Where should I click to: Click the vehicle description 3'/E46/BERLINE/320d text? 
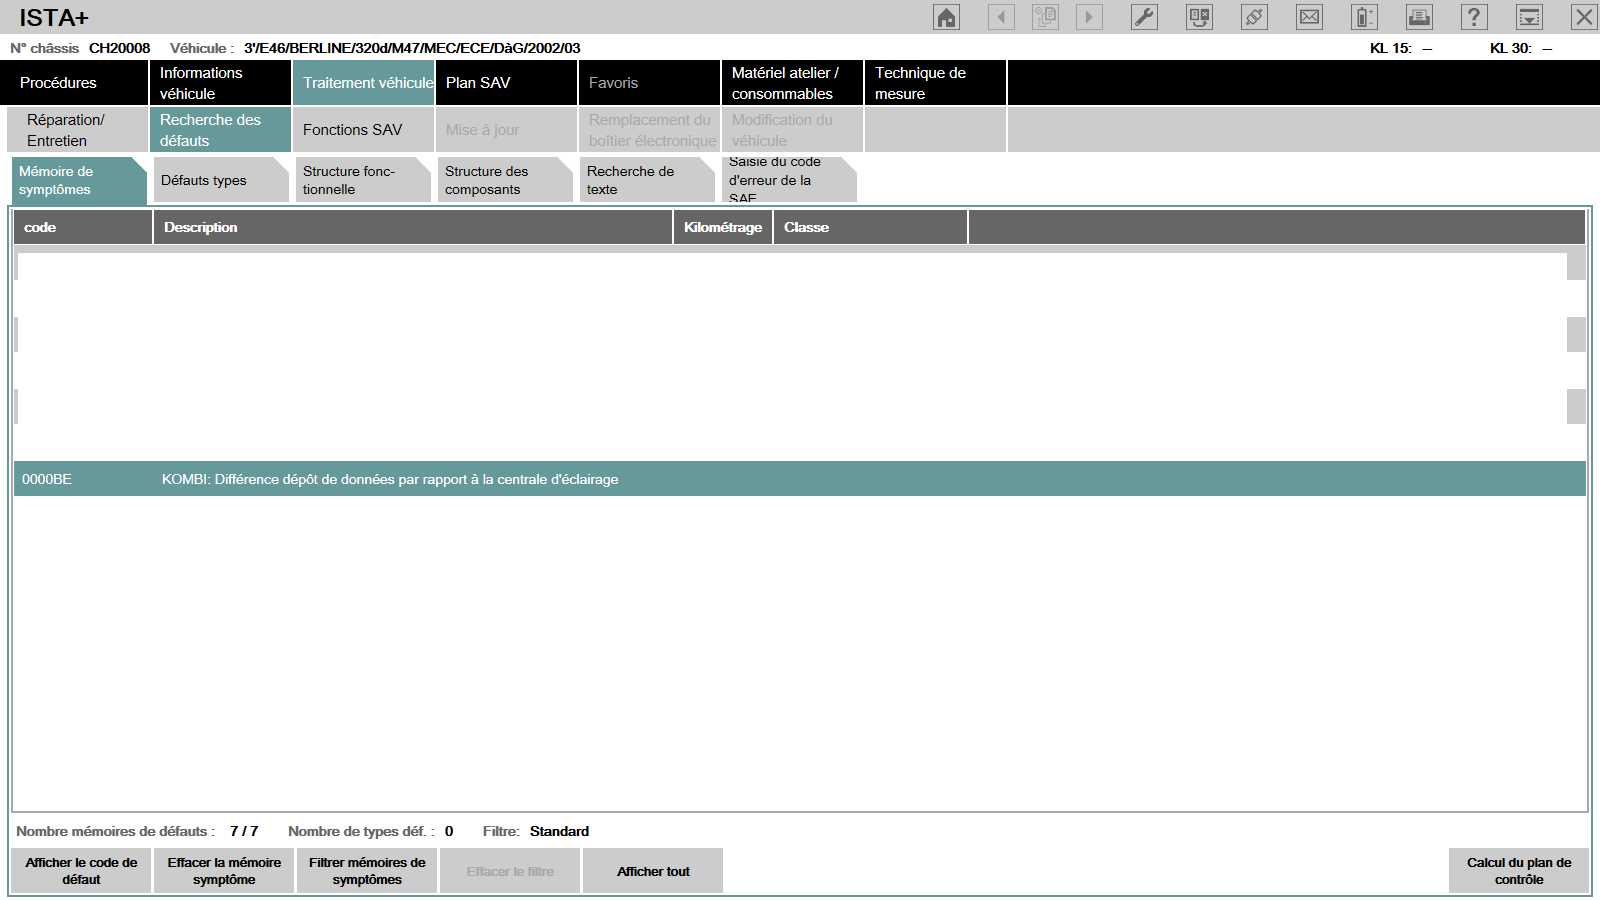(x=412, y=48)
